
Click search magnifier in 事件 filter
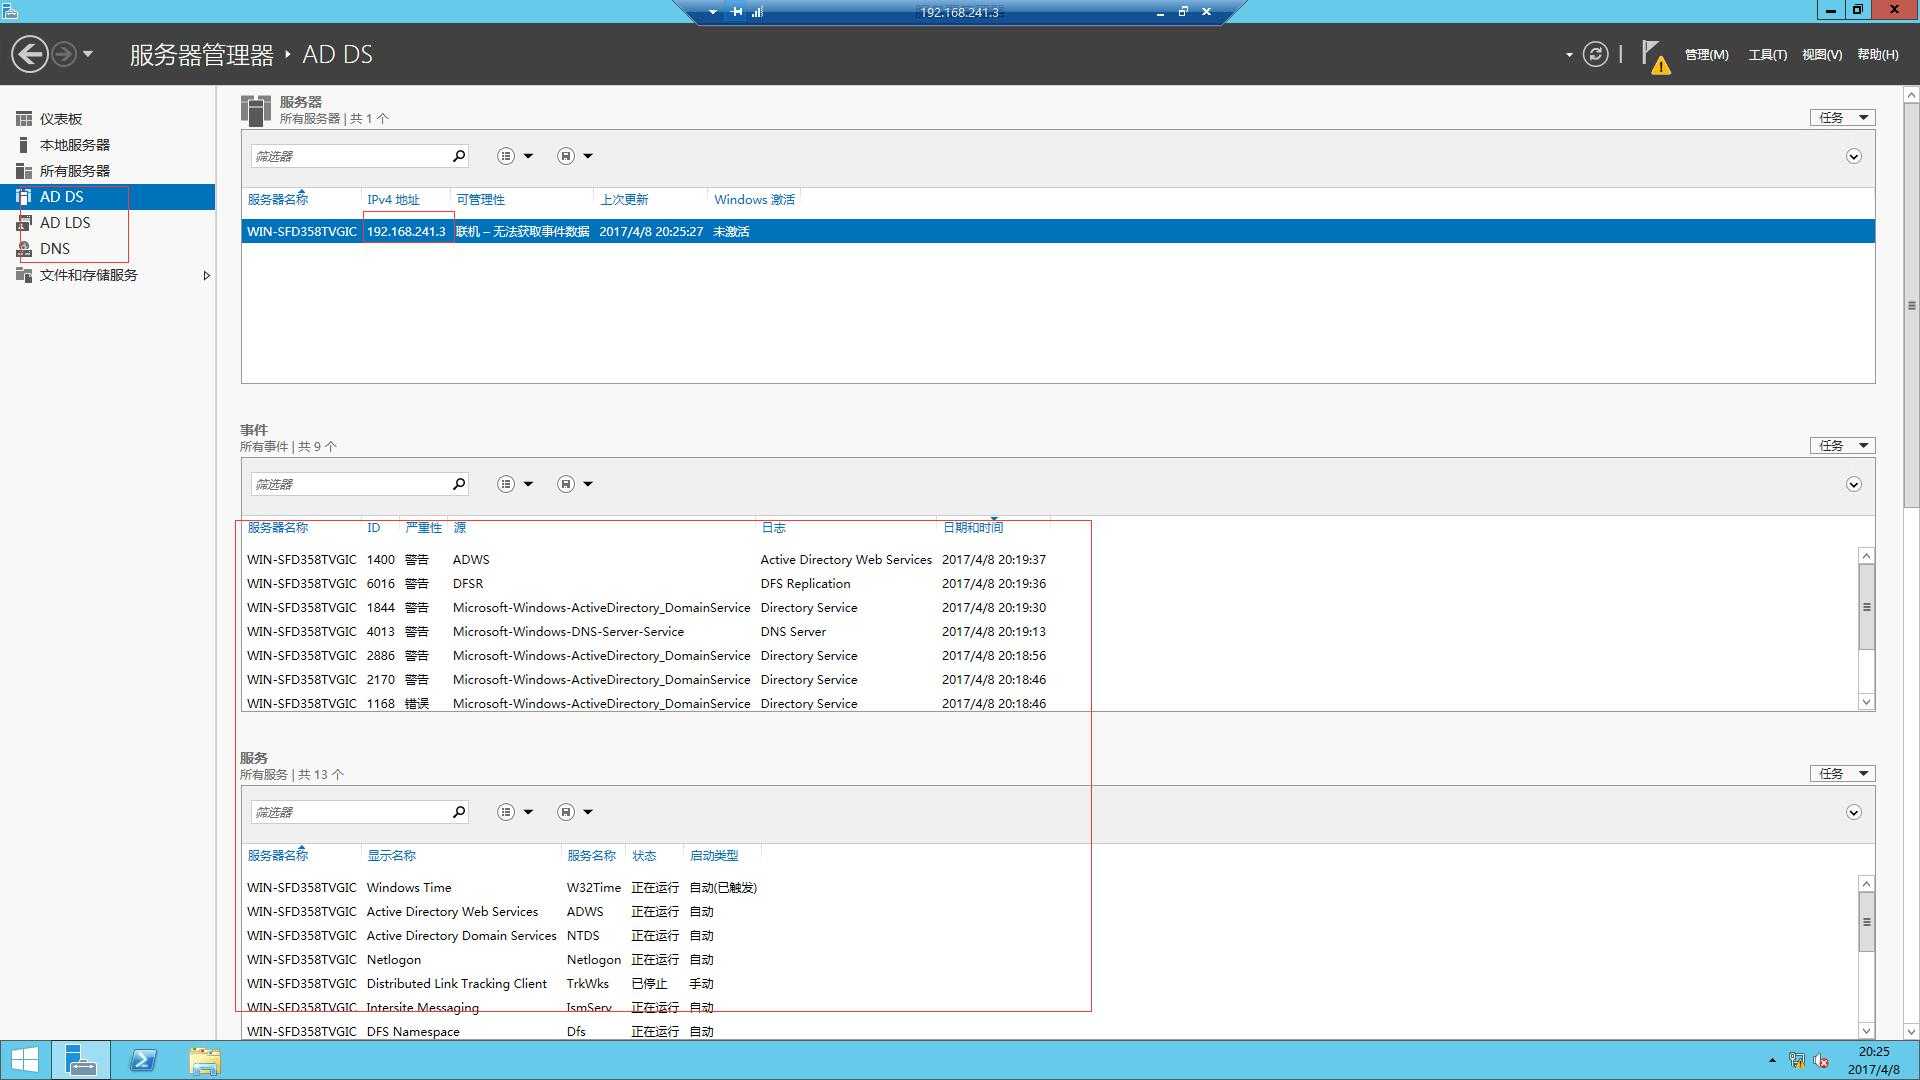pyautogui.click(x=459, y=484)
